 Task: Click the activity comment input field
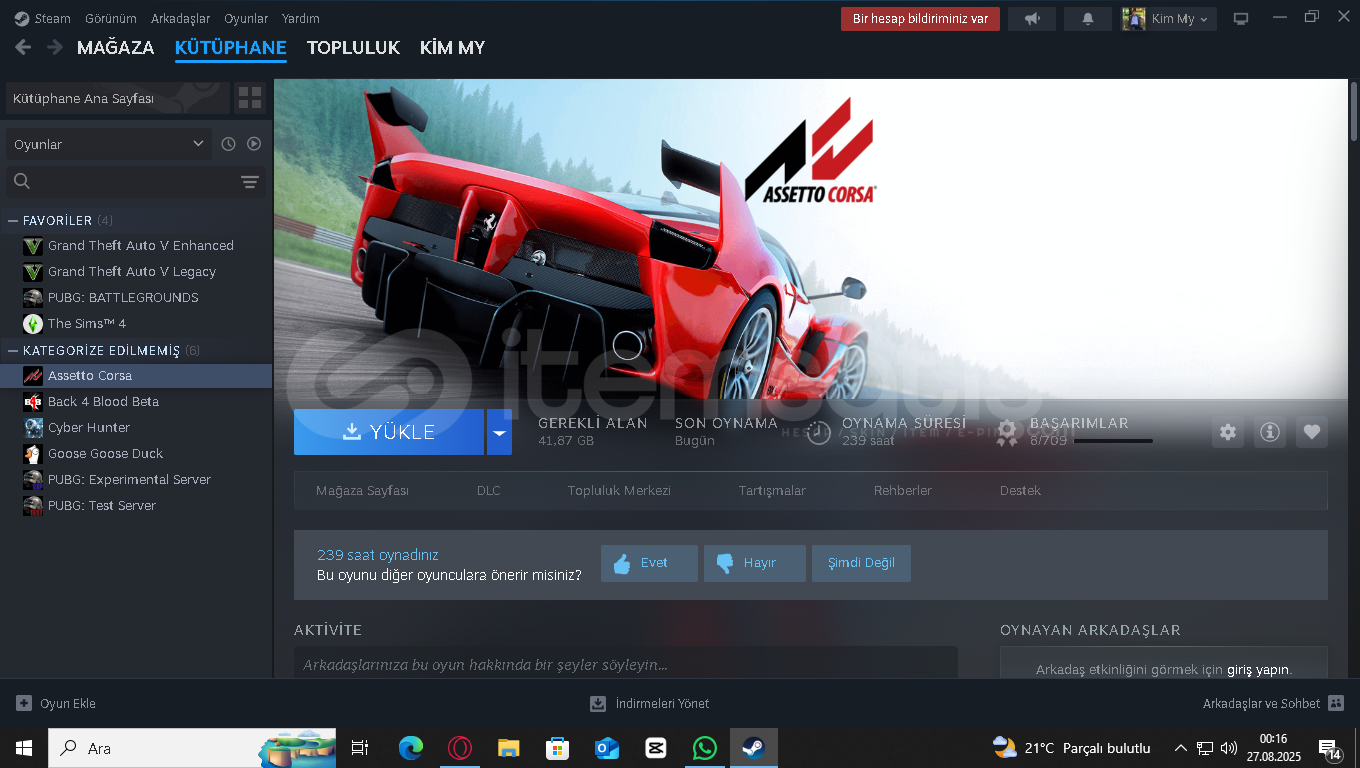click(625, 664)
